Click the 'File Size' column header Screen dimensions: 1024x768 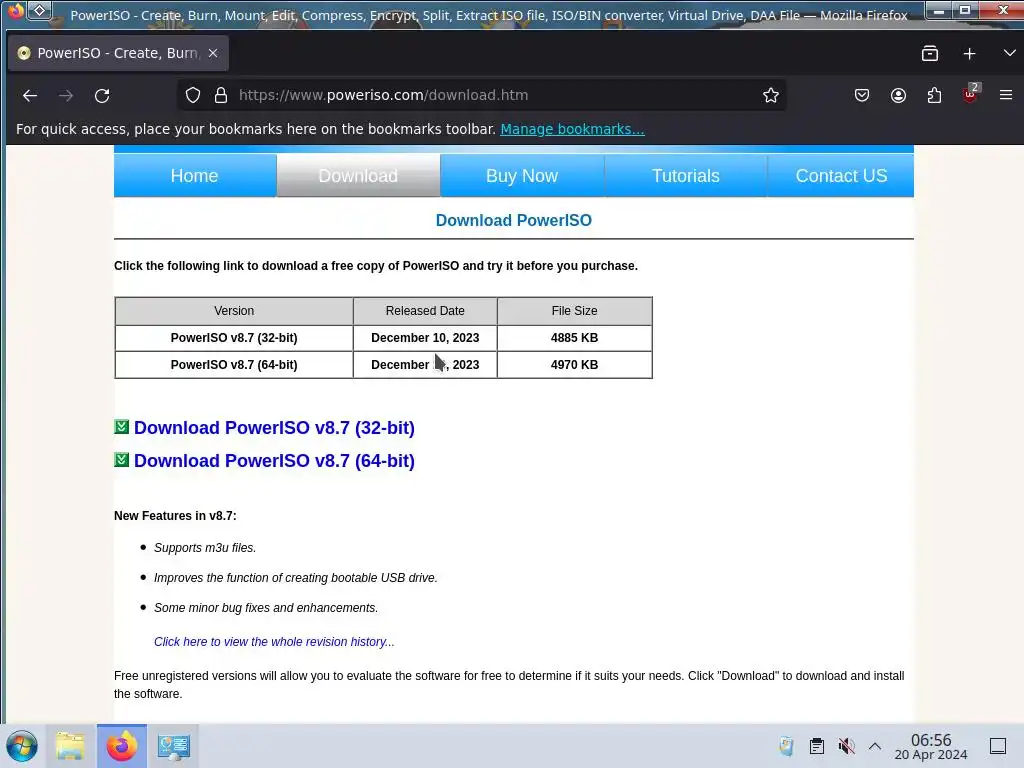(575, 311)
